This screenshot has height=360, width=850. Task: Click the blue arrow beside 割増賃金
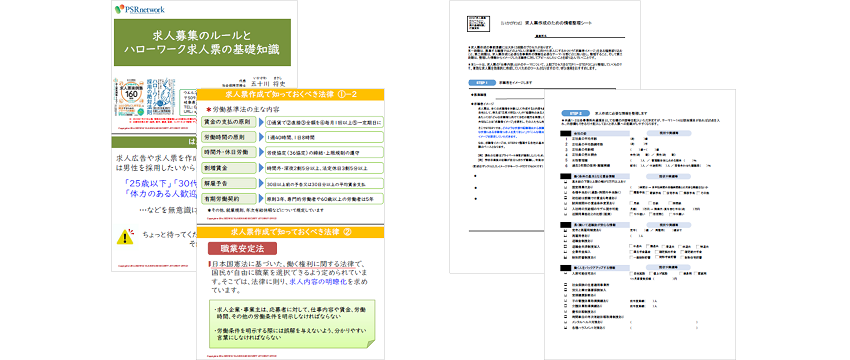260,168
